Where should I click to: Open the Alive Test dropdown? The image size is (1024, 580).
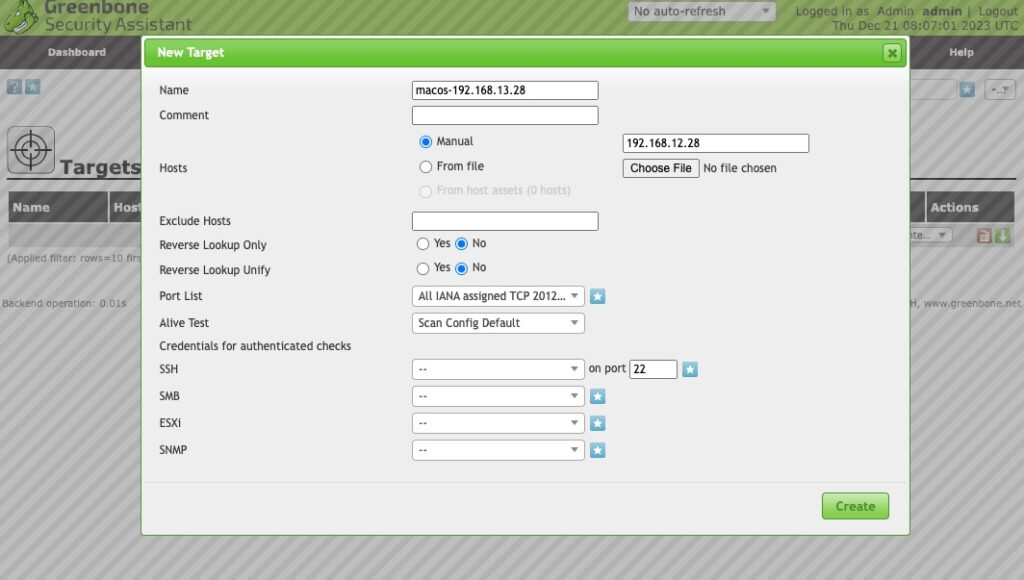pos(498,323)
